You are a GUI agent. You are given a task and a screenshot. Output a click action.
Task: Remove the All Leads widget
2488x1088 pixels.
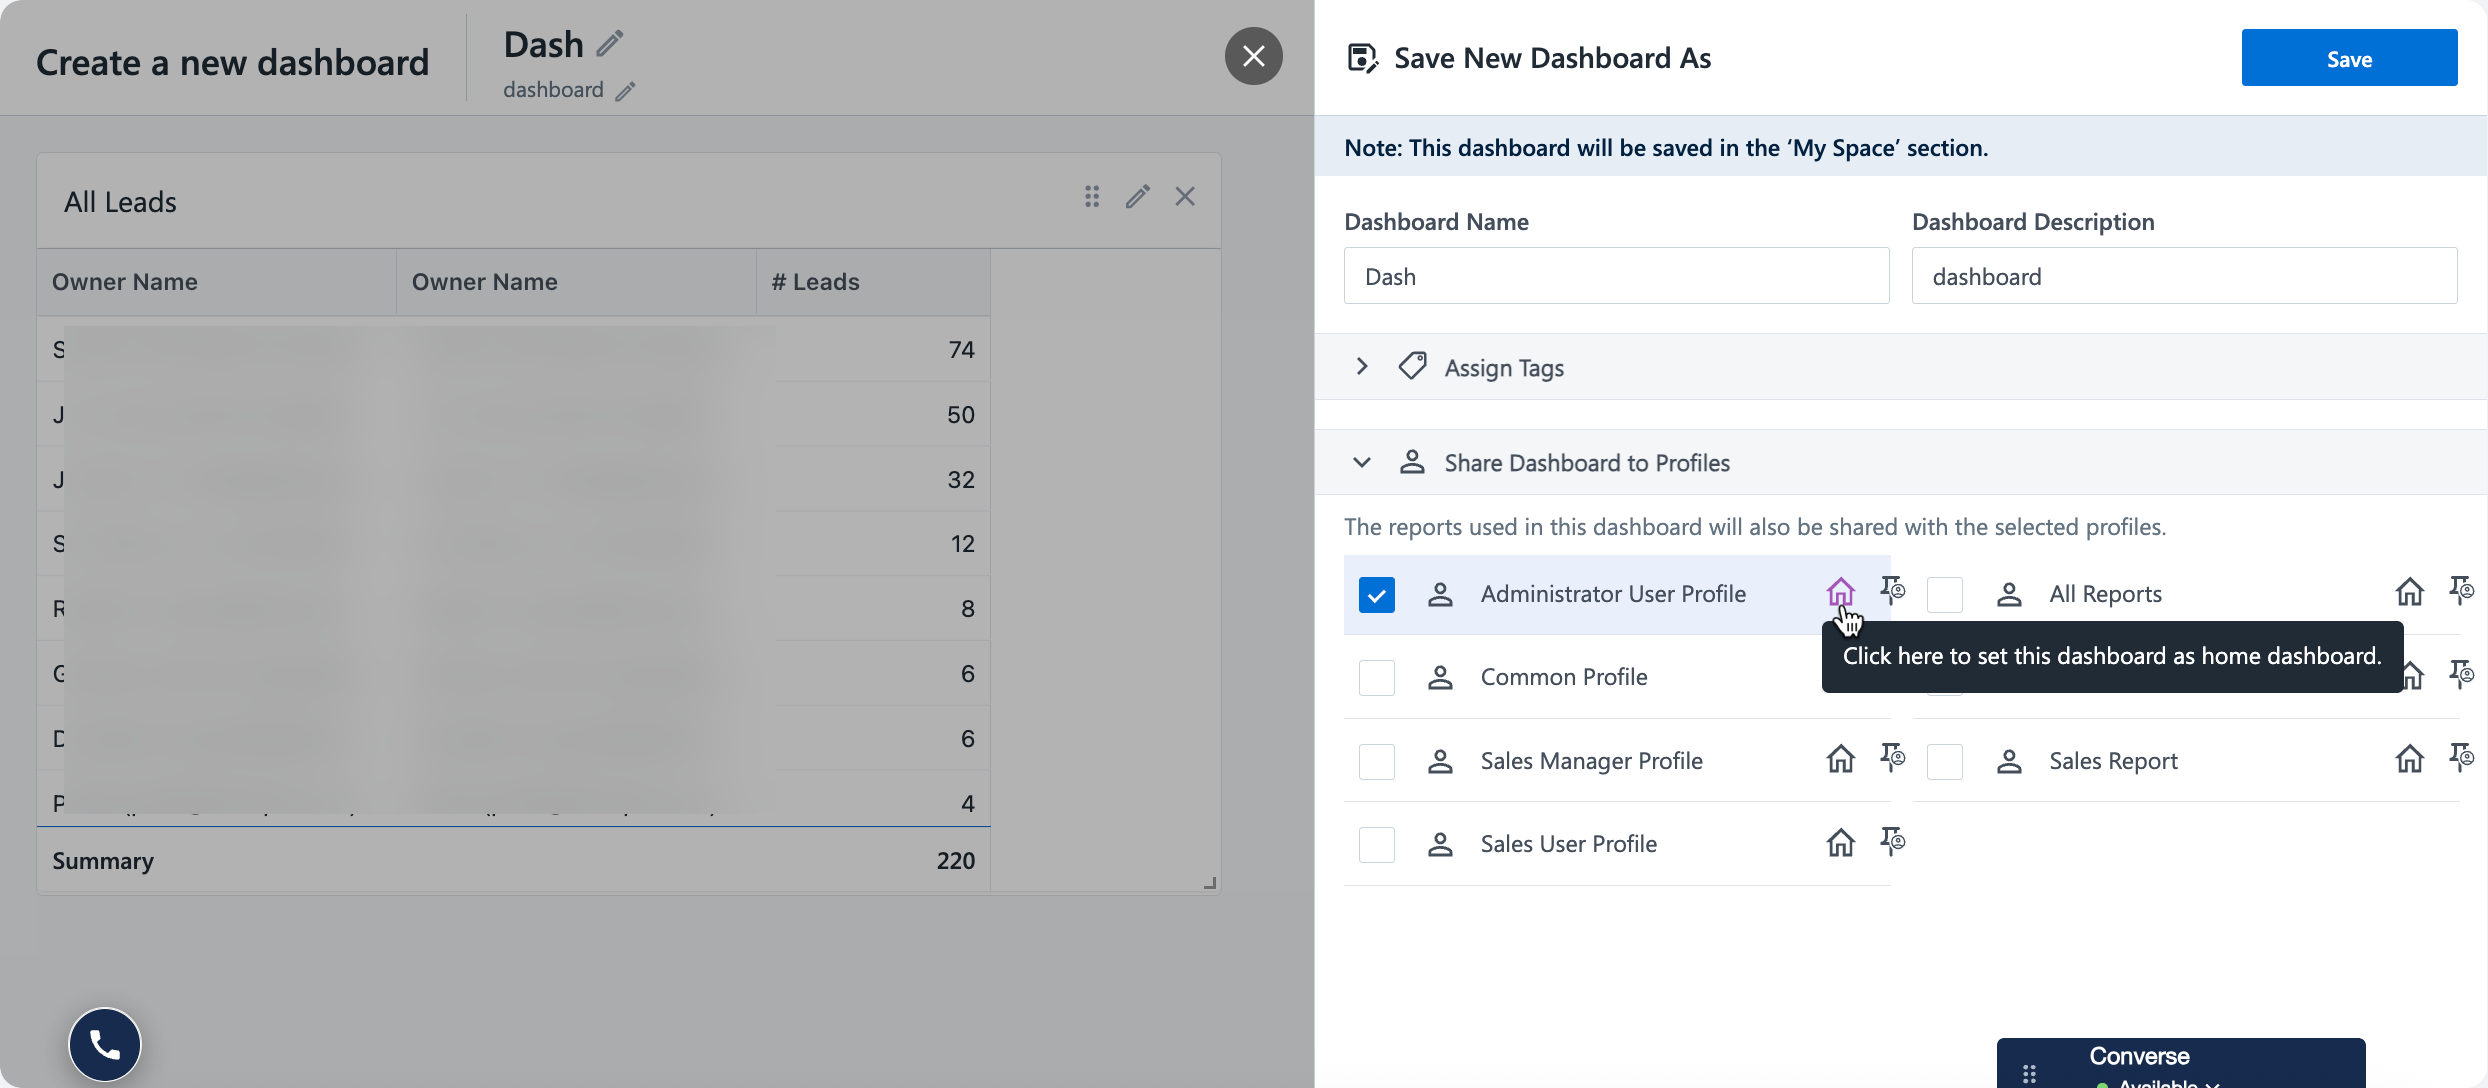click(x=1185, y=197)
